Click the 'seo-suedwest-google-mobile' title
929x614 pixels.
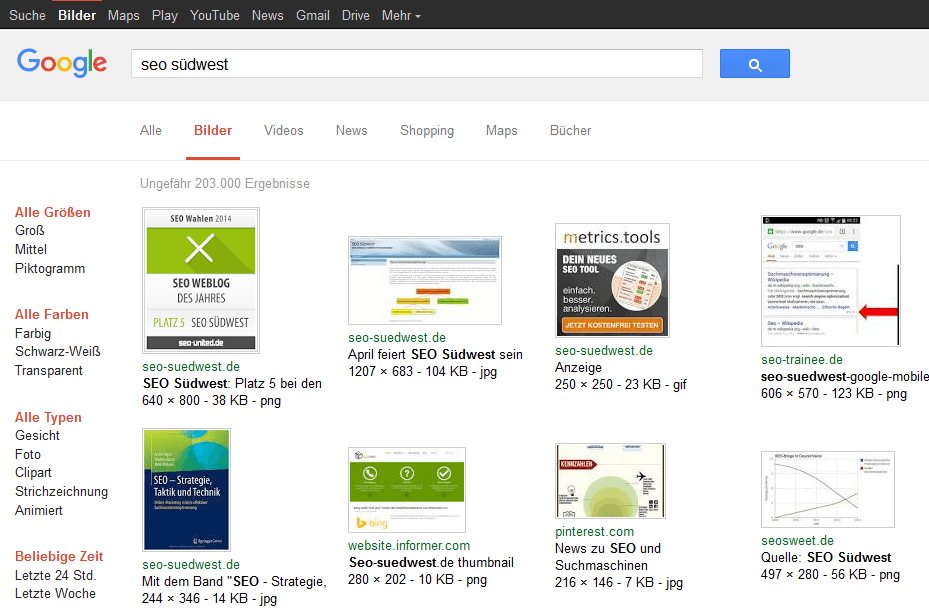click(845, 376)
